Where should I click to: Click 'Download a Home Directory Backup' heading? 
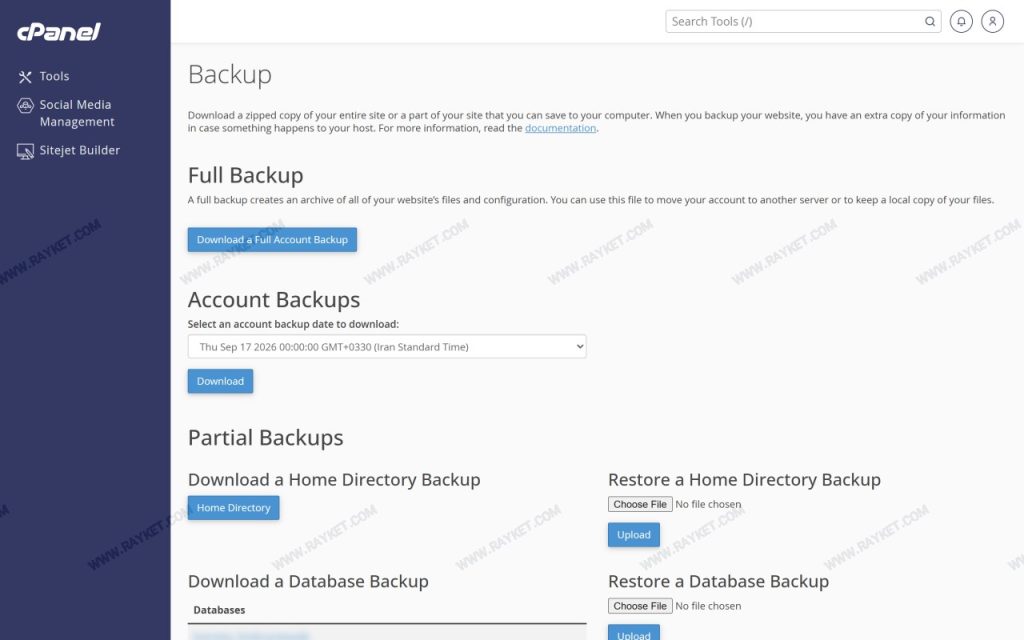[x=334, y=480]
